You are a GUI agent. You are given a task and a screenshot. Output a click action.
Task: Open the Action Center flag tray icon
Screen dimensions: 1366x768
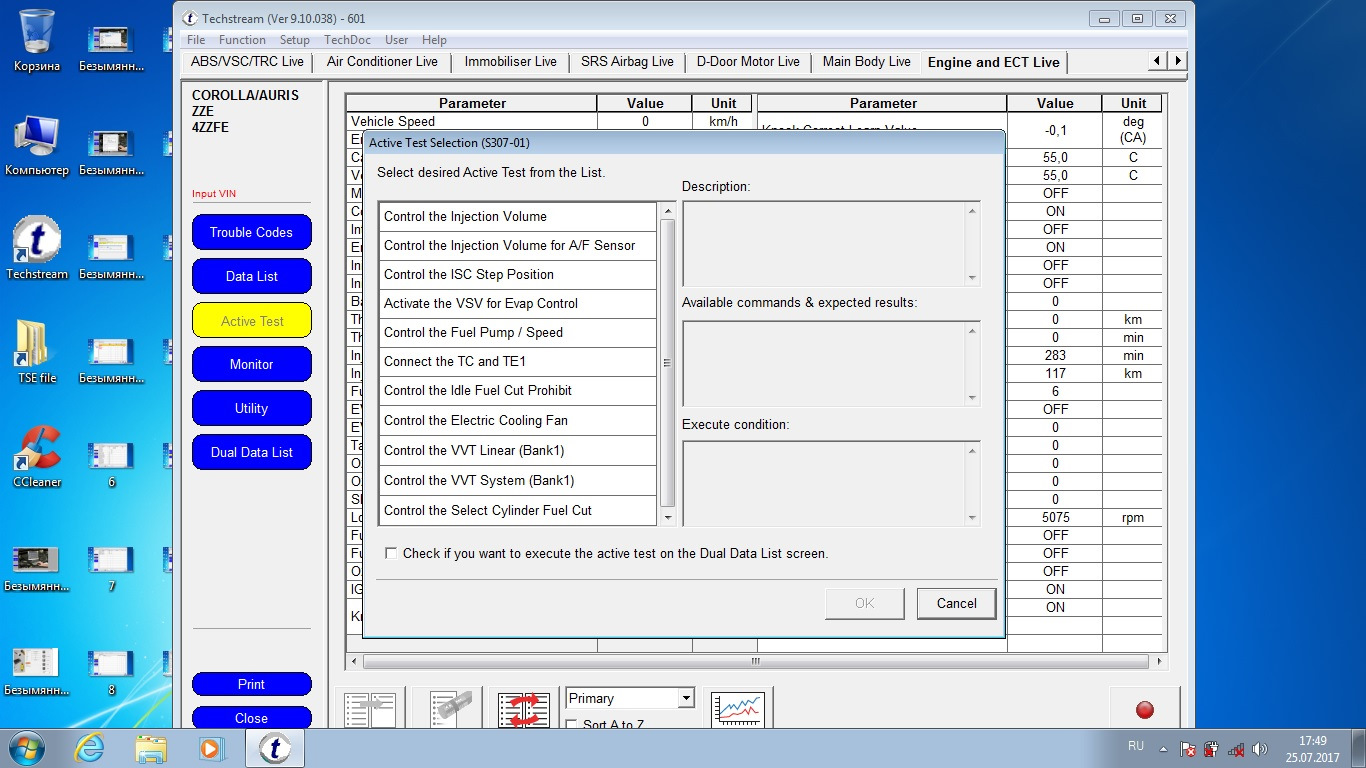point(1188,748)
